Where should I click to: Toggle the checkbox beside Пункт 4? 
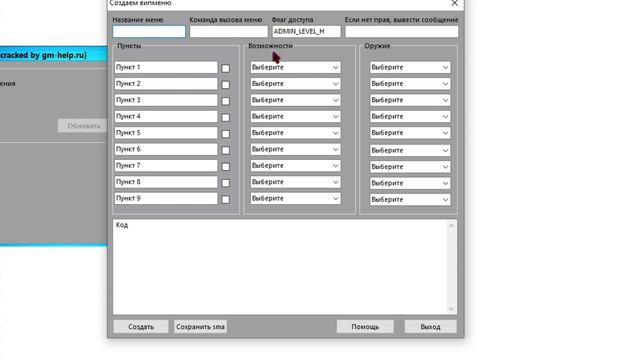225,118
